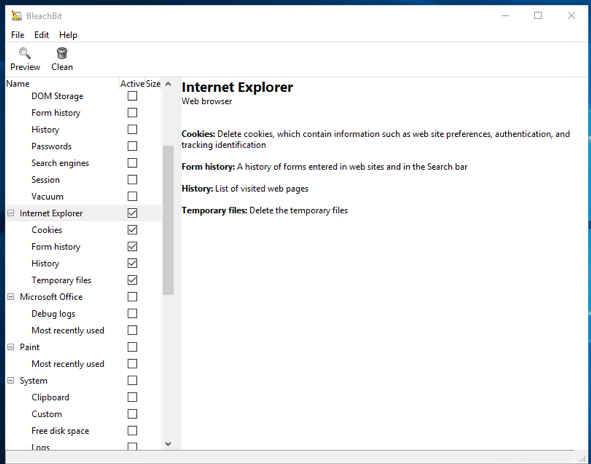Collapse the System group
The height and width of the screenshot is (464, 591).
[11, 381]
